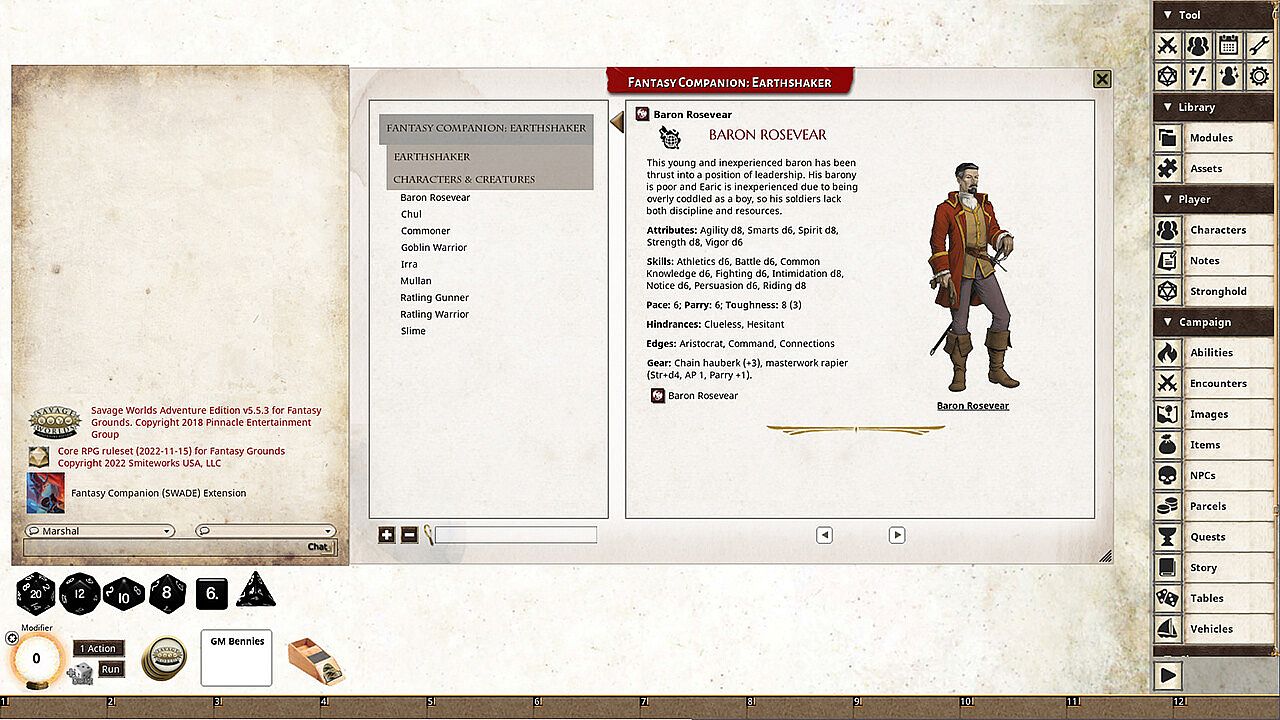Image resolution: width=1280 pixels, height=720 pixels.
Task: Collapse all index entries with the minus button
Action: 409,535
